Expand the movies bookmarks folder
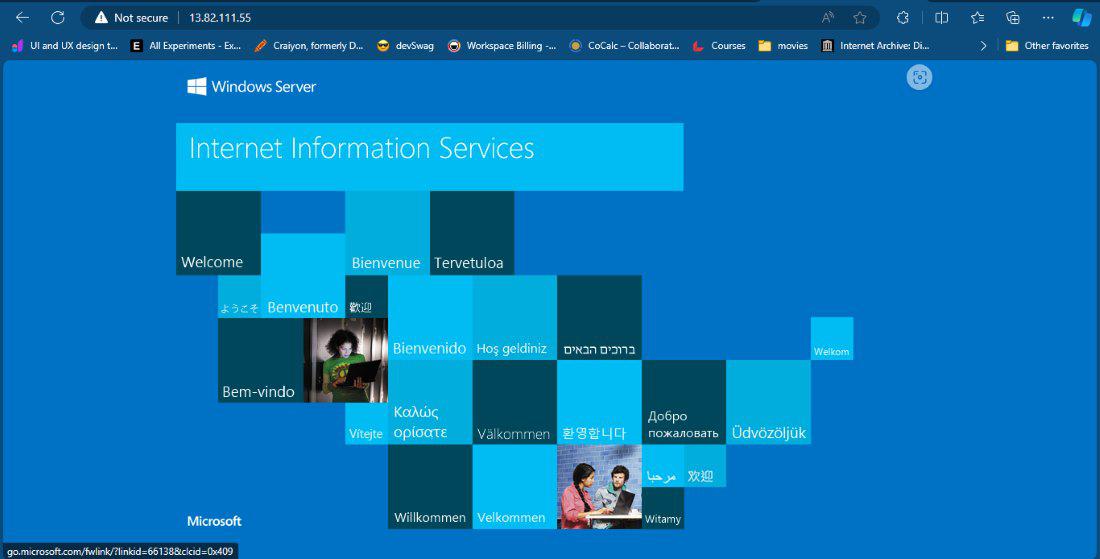Screen dimensions: 1100x559 tap(783, 46)
